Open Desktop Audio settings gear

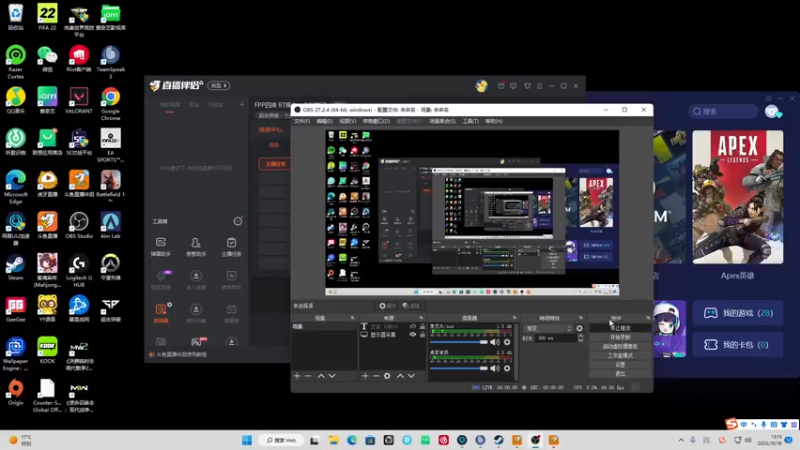pos(507,368)
